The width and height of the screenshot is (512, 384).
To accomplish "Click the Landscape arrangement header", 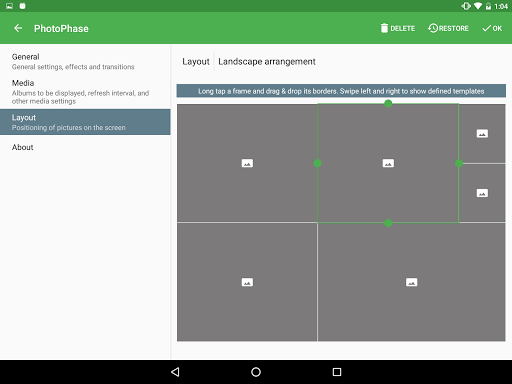I will [x=267, y=62].
